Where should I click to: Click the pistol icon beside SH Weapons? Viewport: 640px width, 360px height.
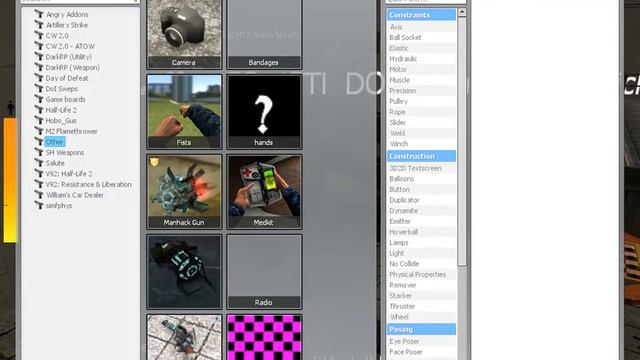click(x=39, y=152)
